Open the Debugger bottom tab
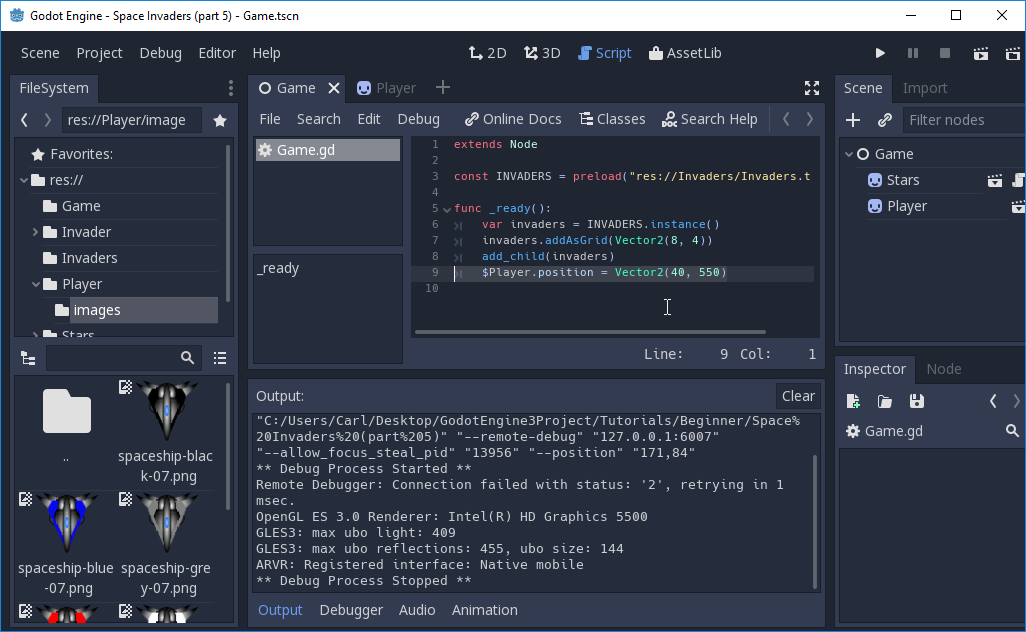This screenshot has width=1026, height=632. tap(351, 610)
